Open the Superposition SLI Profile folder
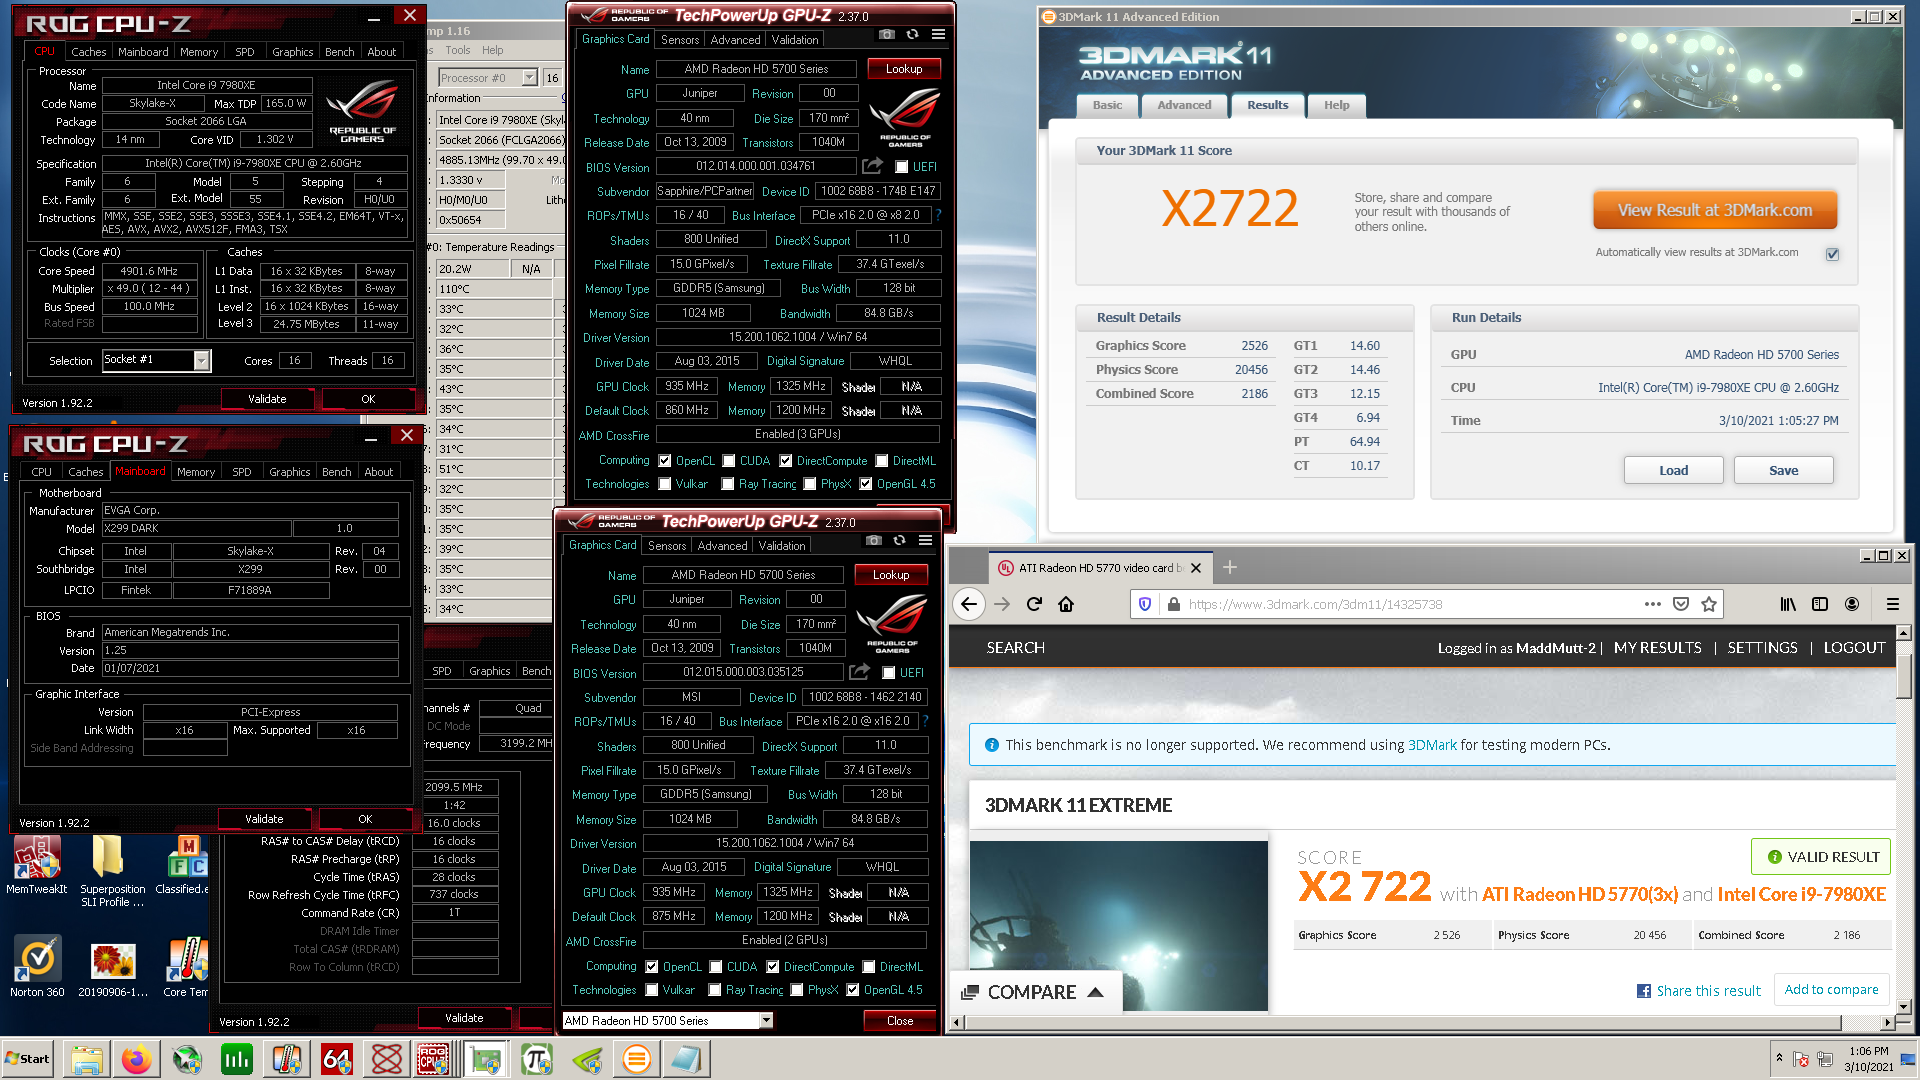Viewport: 1920px width, 1080px height. pos(112,870)
